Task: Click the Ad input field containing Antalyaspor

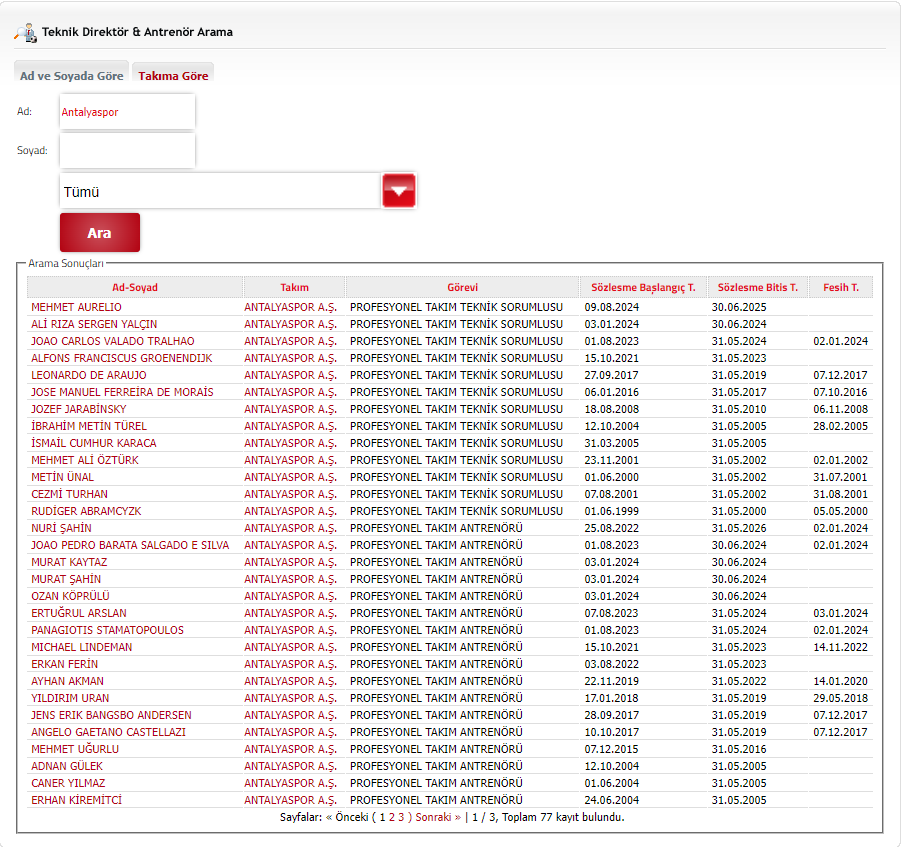Action: [127, 112]
